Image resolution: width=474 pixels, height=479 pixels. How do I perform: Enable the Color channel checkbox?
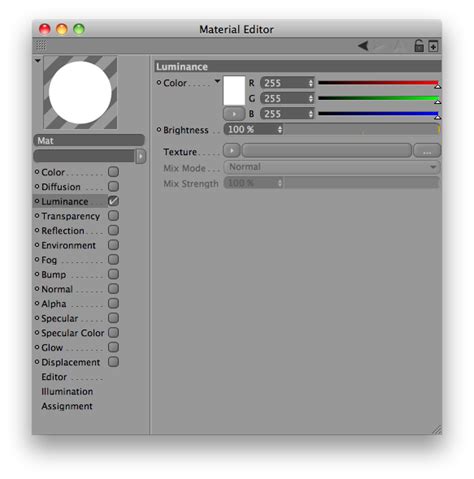(x=113, y=172)
